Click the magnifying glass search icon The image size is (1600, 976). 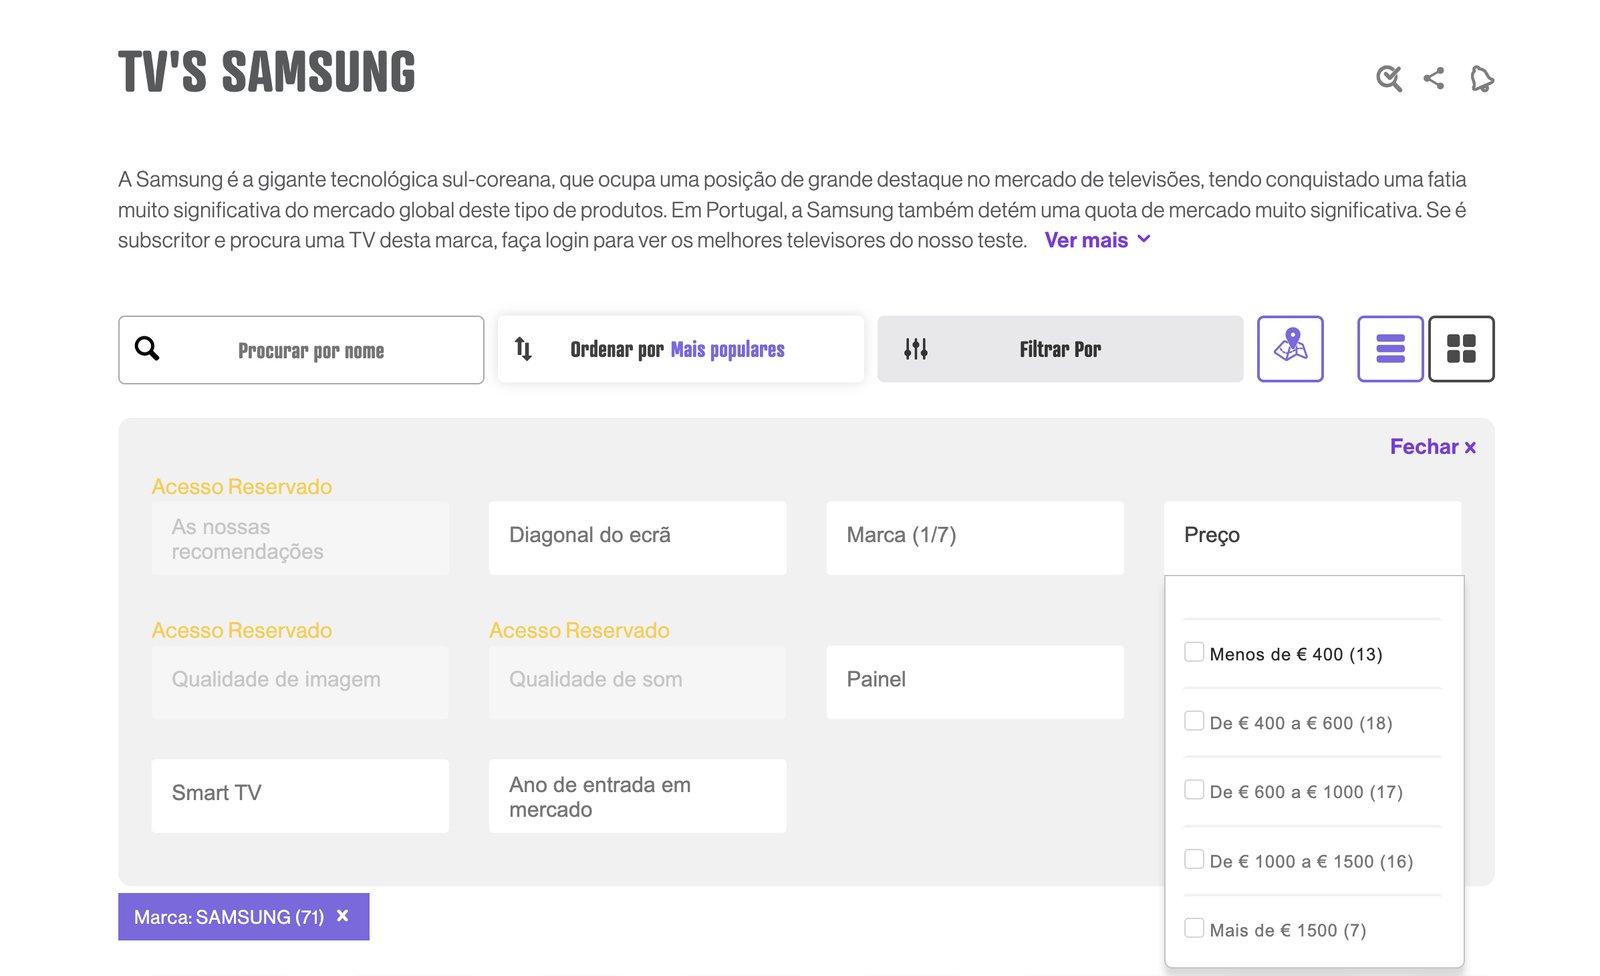[147, 349]
